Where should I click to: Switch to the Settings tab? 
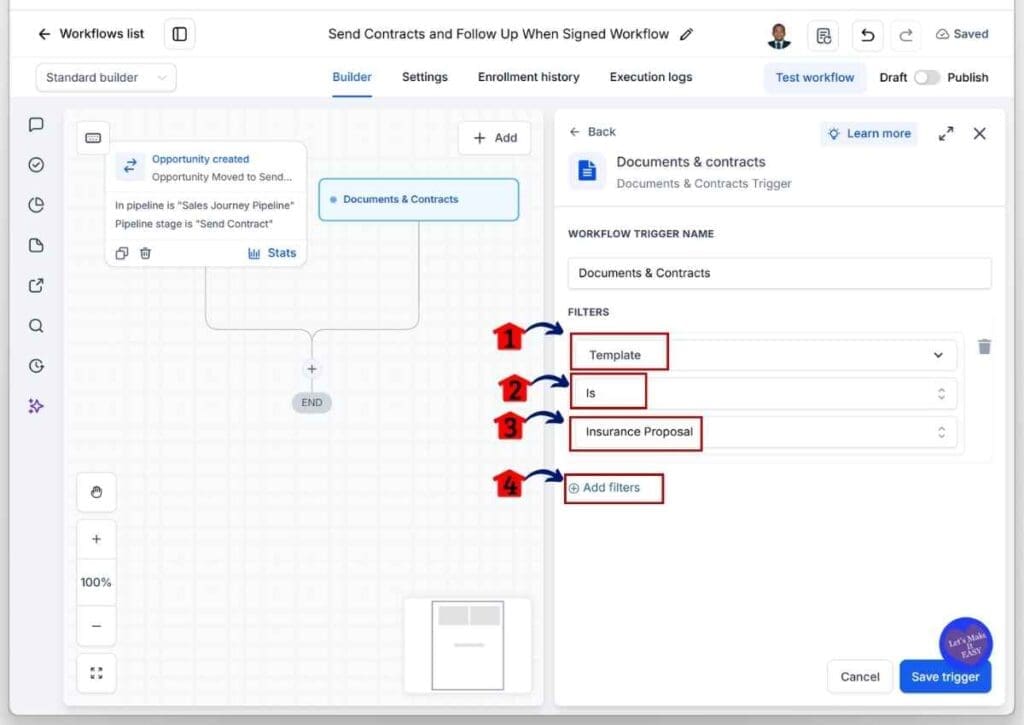click(x=424, y=77)
